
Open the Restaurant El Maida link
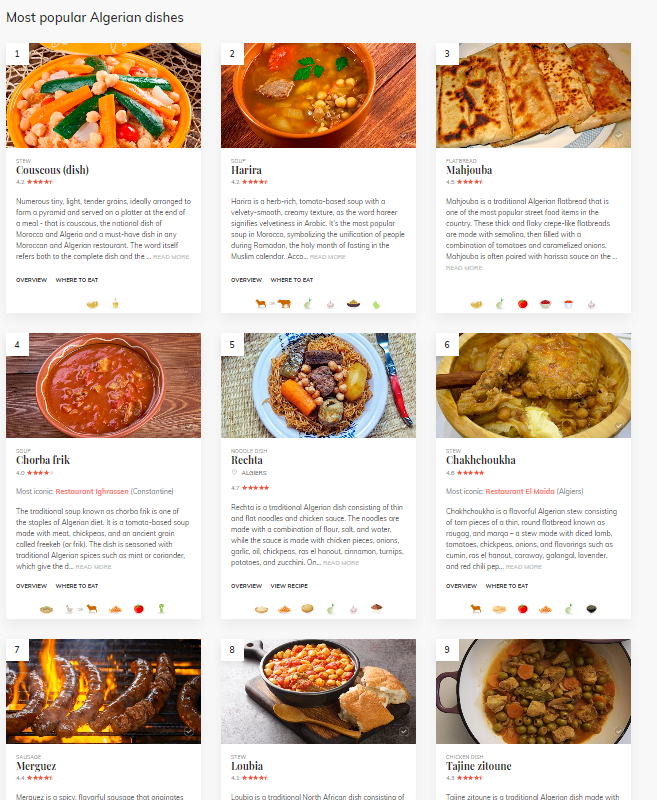click(520, 491)
